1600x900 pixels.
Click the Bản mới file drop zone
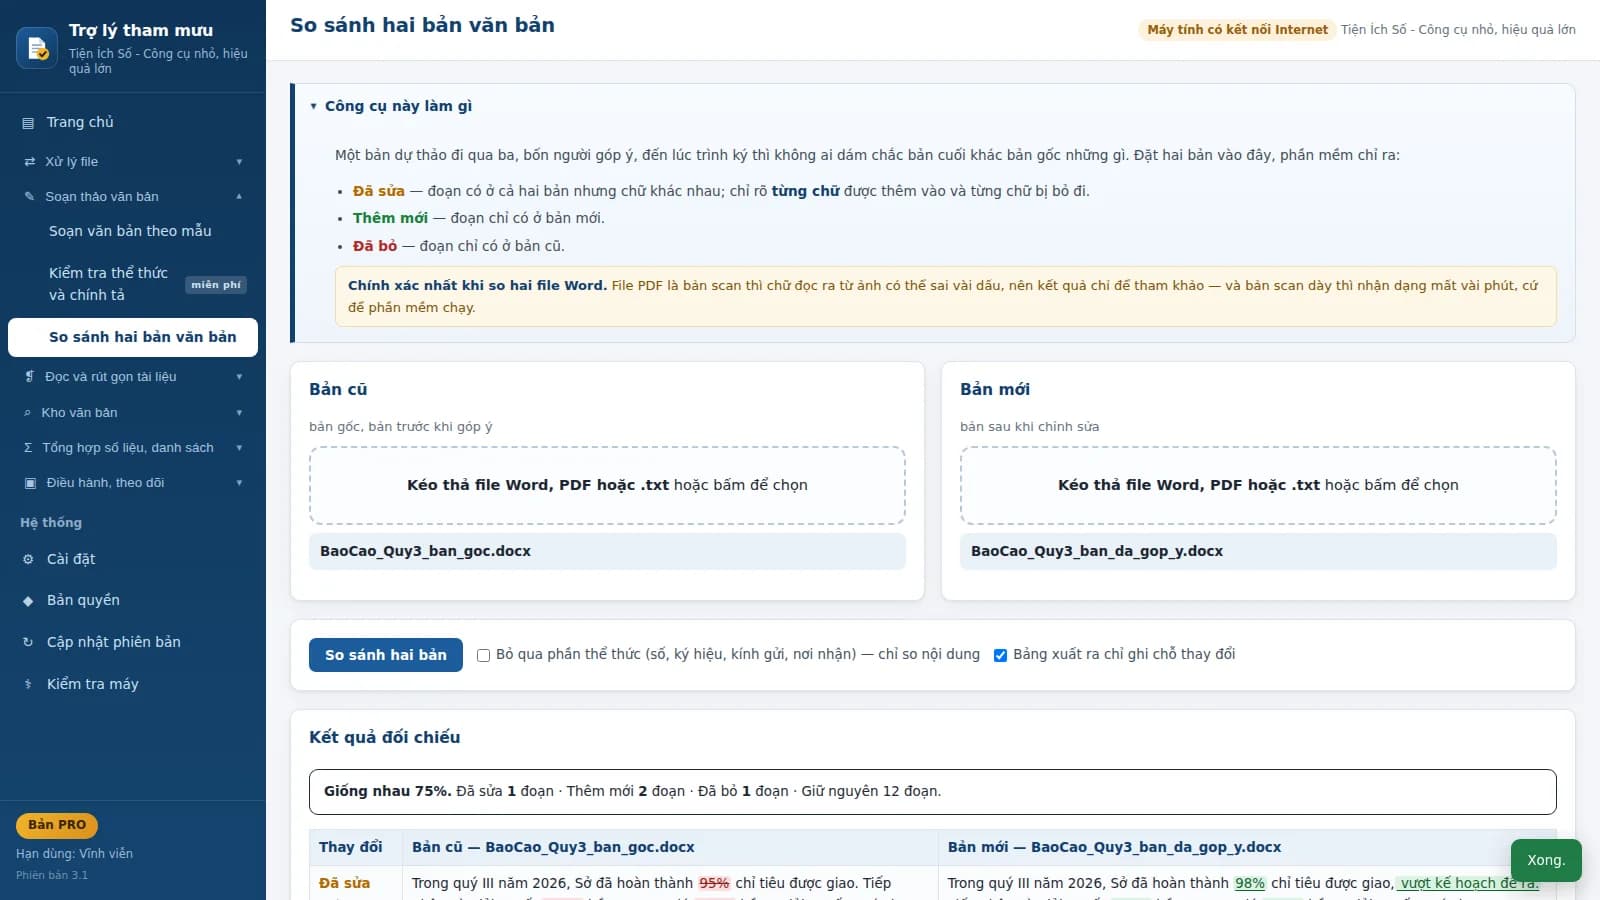point(1258,485)
